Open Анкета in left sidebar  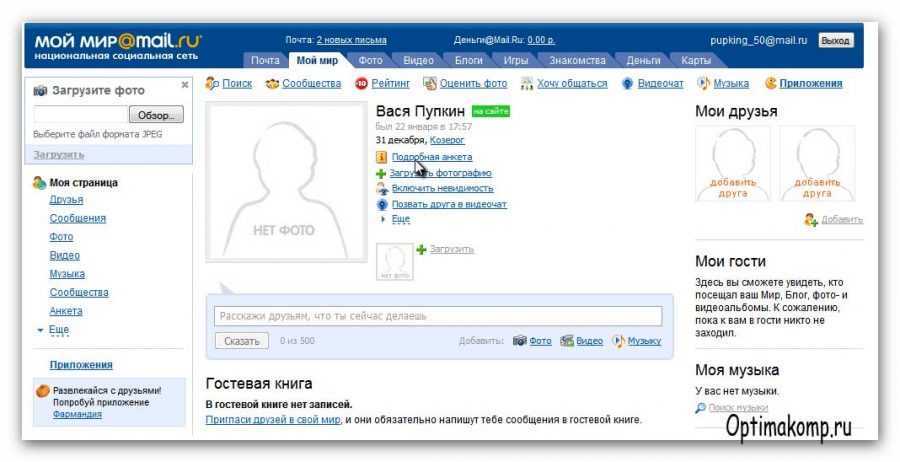[x=66, y=310]
